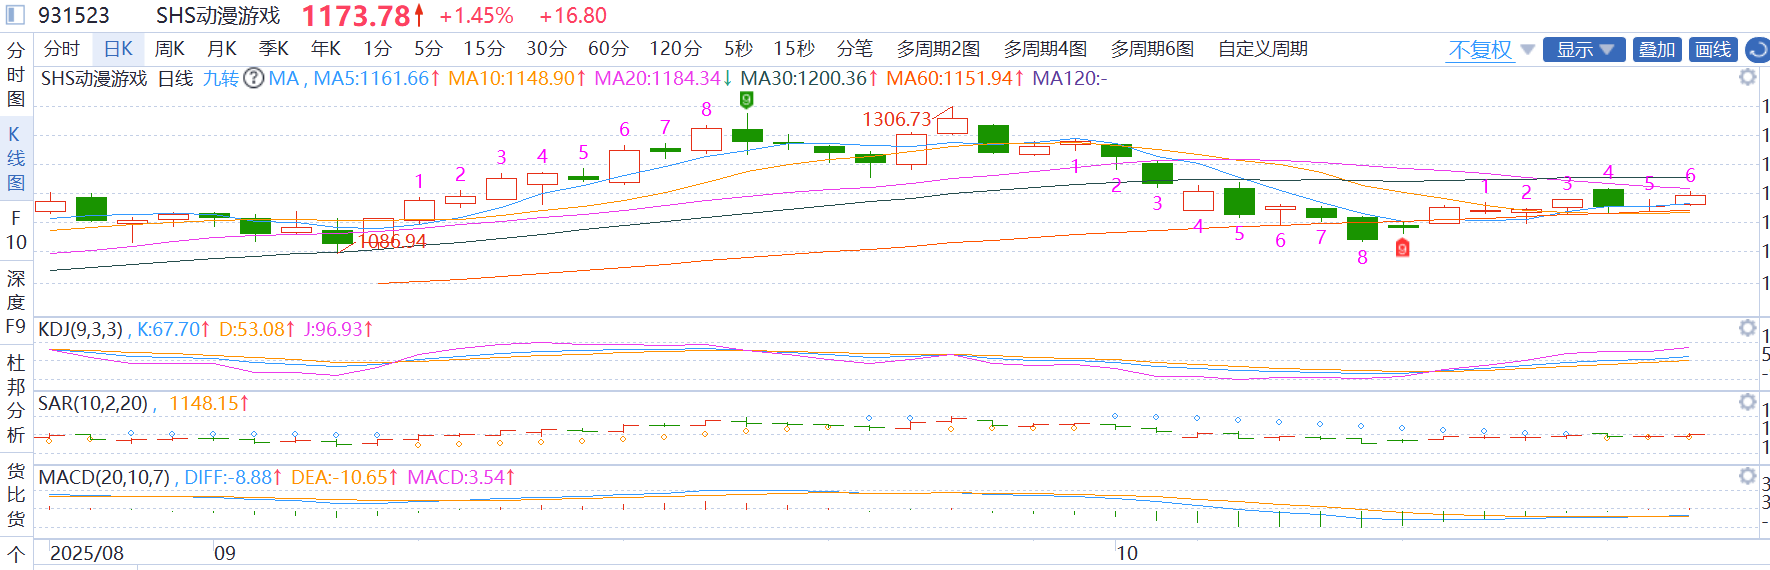
Task: Click the +1.45% change percentage
Action: click(476, 15)
